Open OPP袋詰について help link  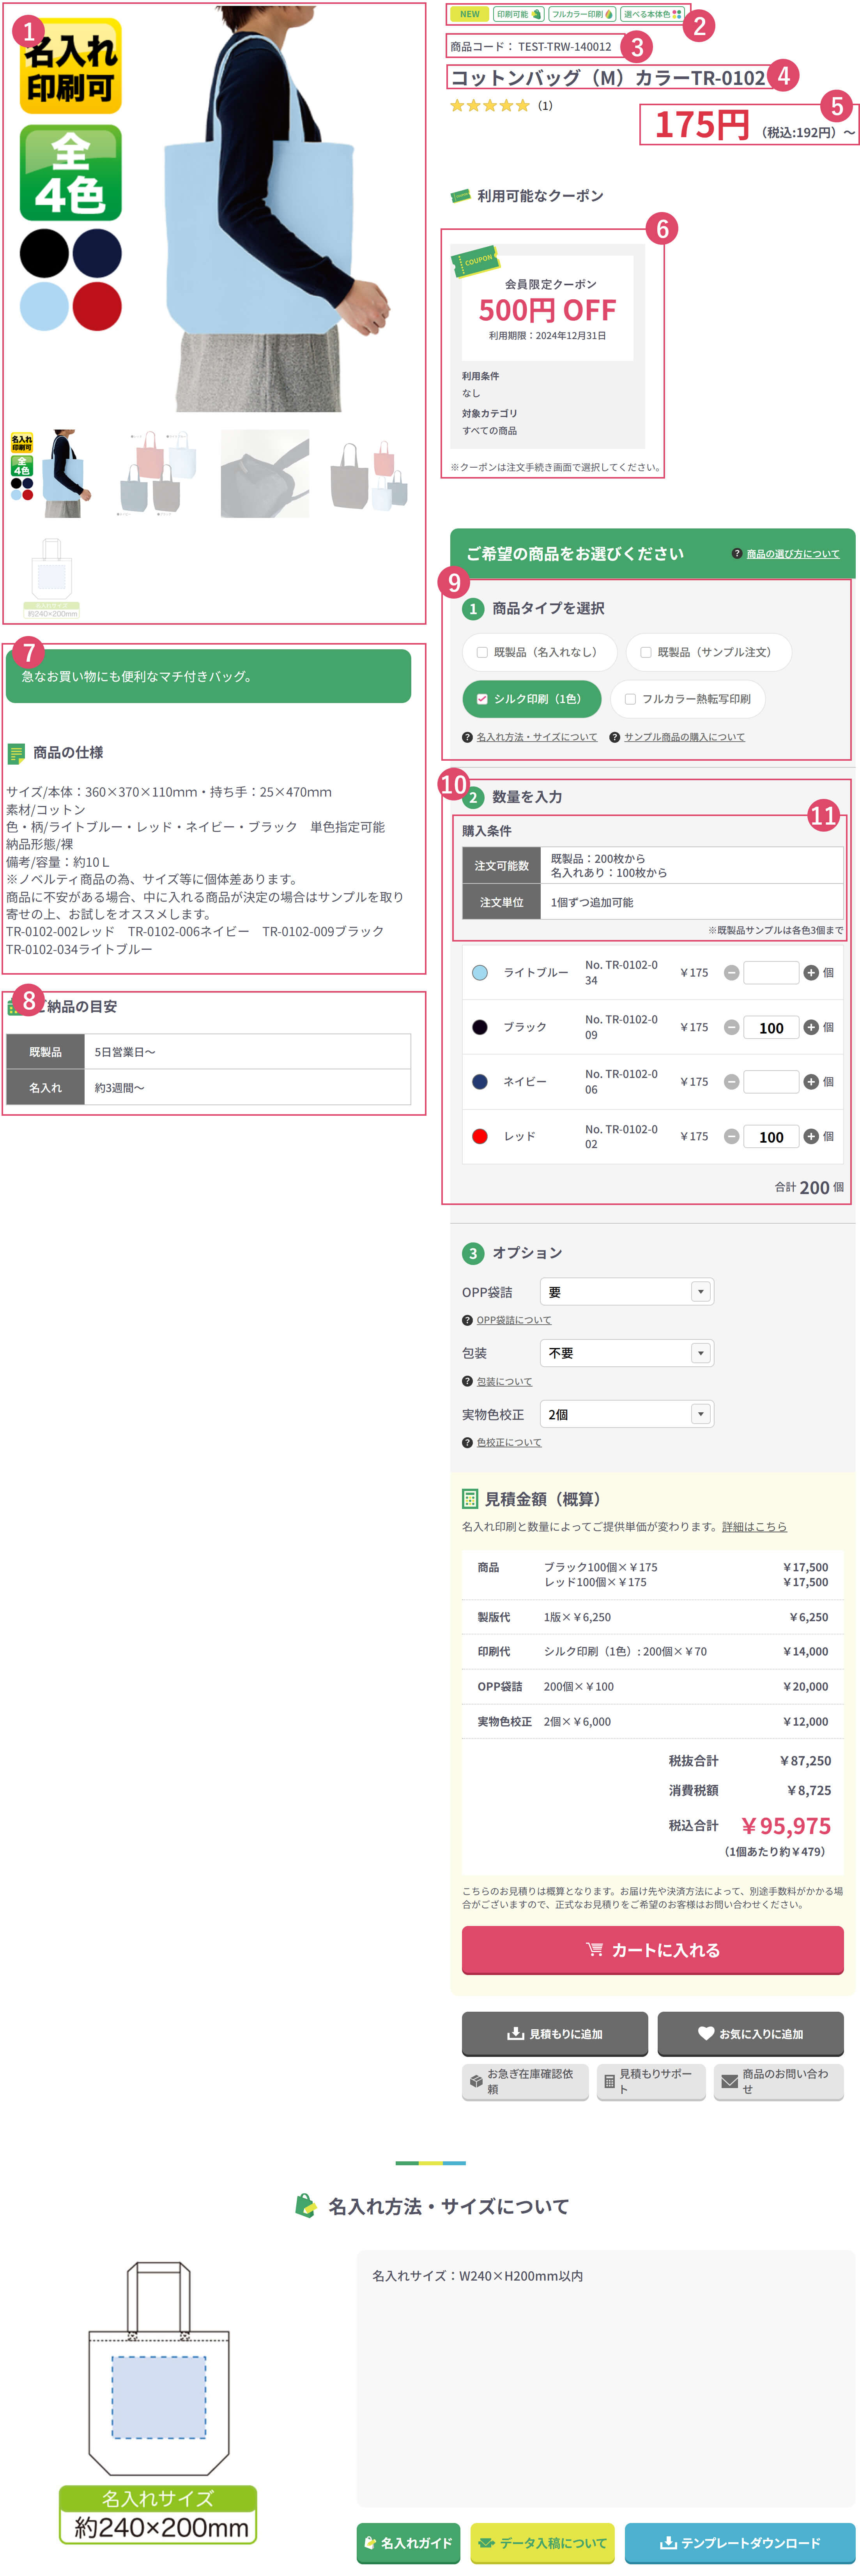coord(513,1320)
